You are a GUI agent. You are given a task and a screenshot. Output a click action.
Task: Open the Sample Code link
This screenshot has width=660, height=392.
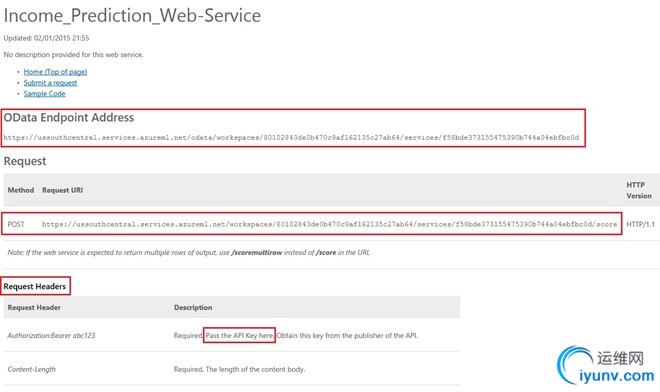(x=44, y=94)
